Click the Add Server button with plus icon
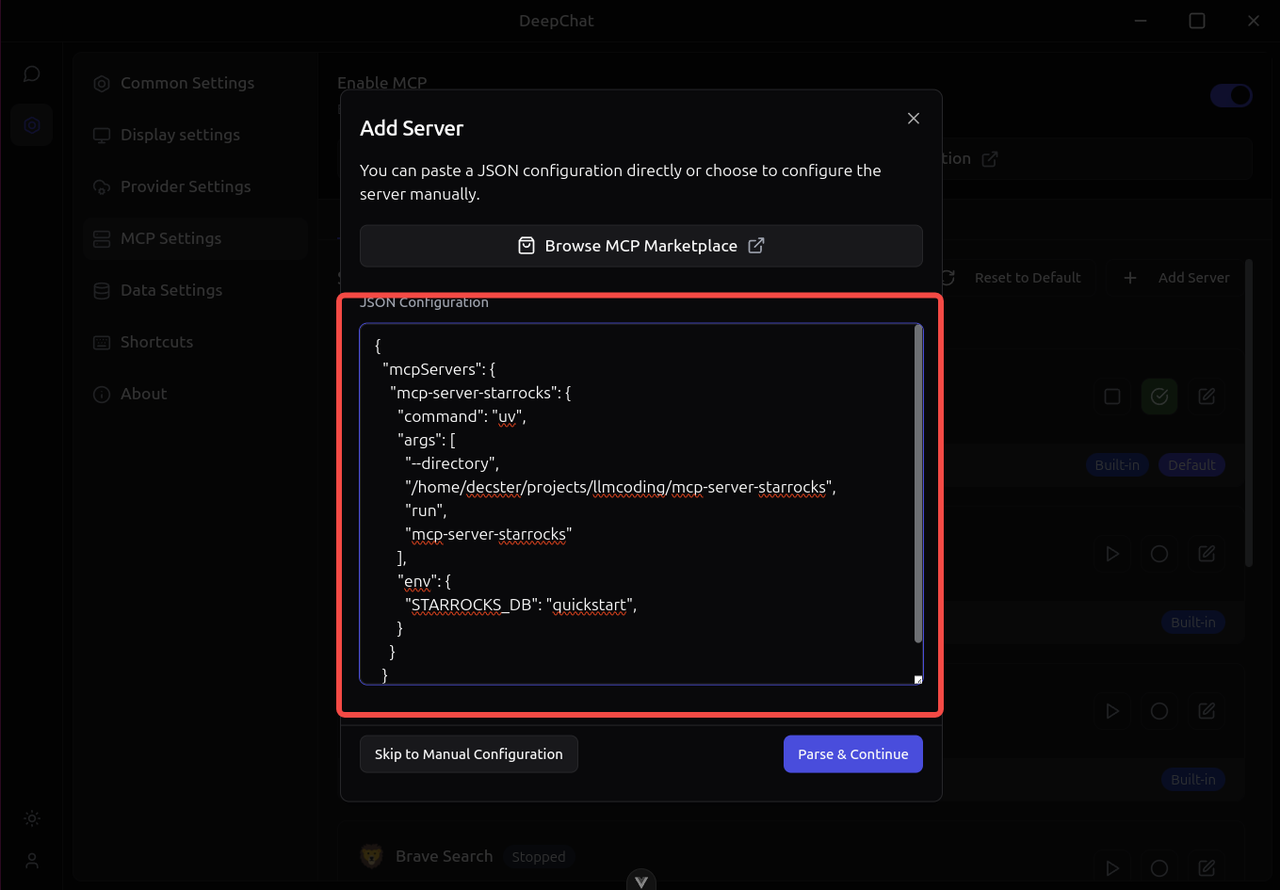The image size is (1280, 890). [1176, 278]
